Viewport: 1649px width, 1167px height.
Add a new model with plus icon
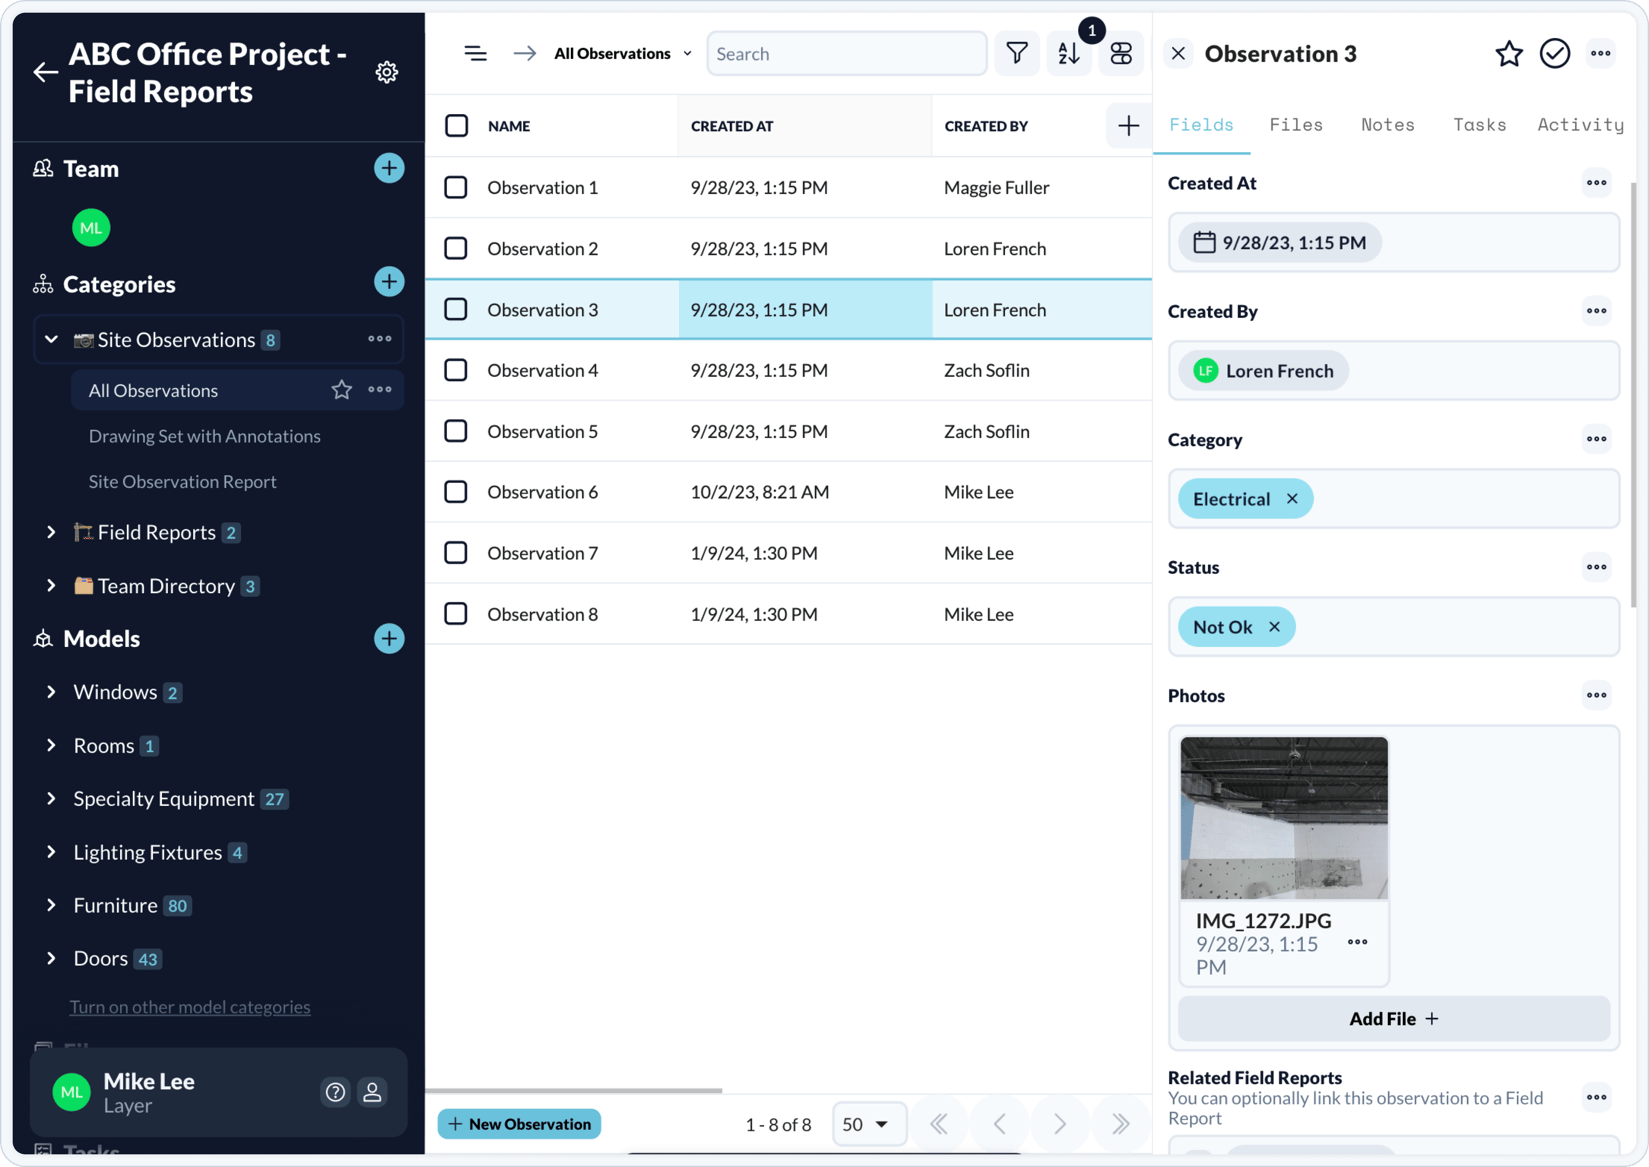(x=389, y=638)
